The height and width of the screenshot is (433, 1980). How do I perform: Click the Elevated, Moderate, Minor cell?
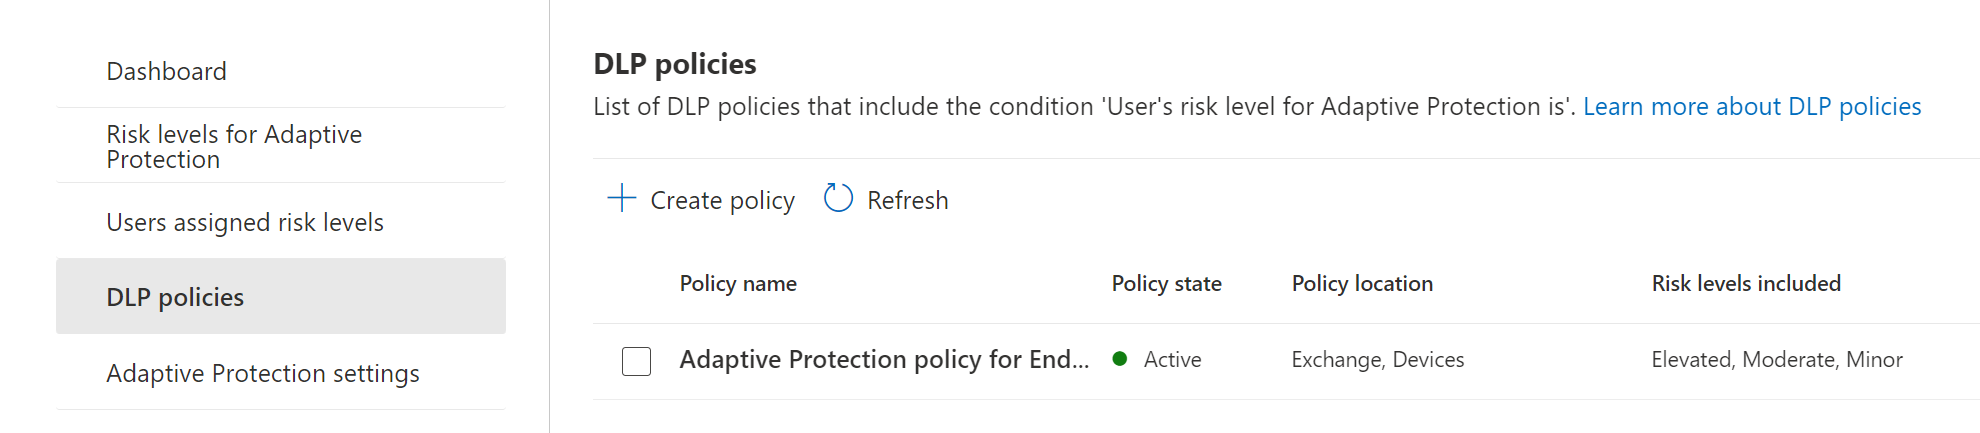pos(1776,360)
